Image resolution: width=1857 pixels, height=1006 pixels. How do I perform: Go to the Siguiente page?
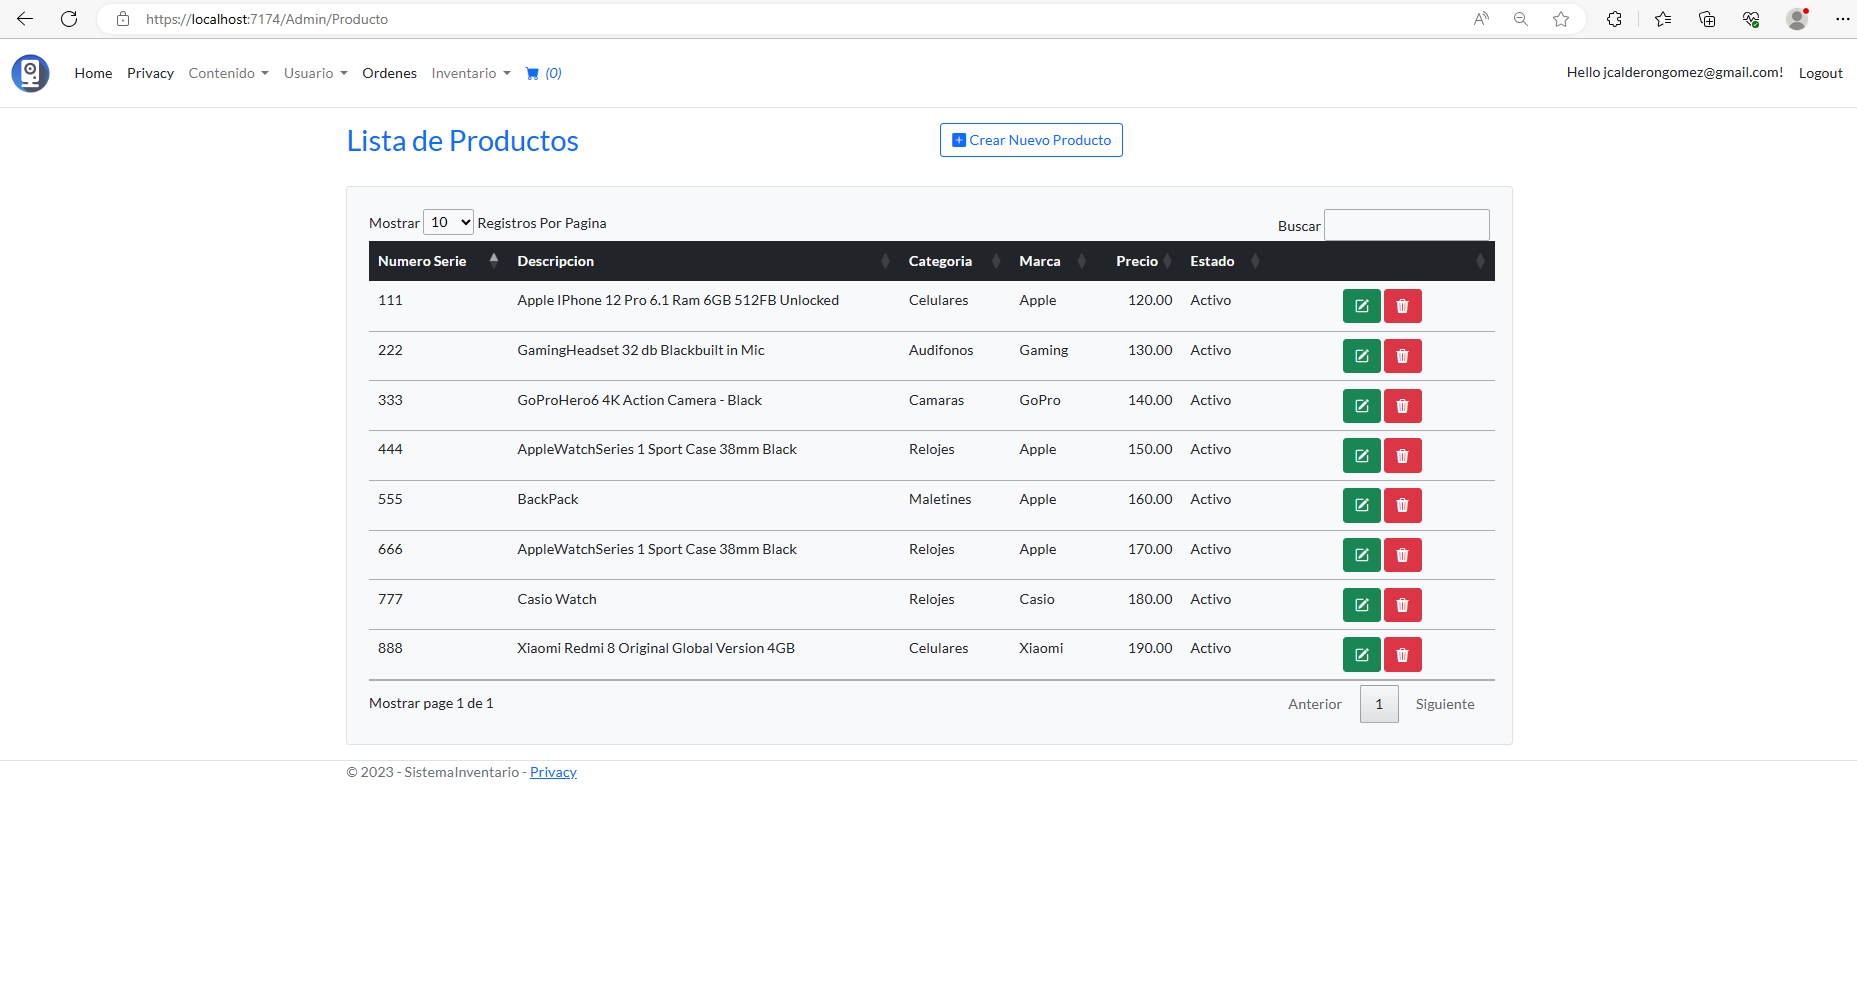click(x=1444, y=704)
